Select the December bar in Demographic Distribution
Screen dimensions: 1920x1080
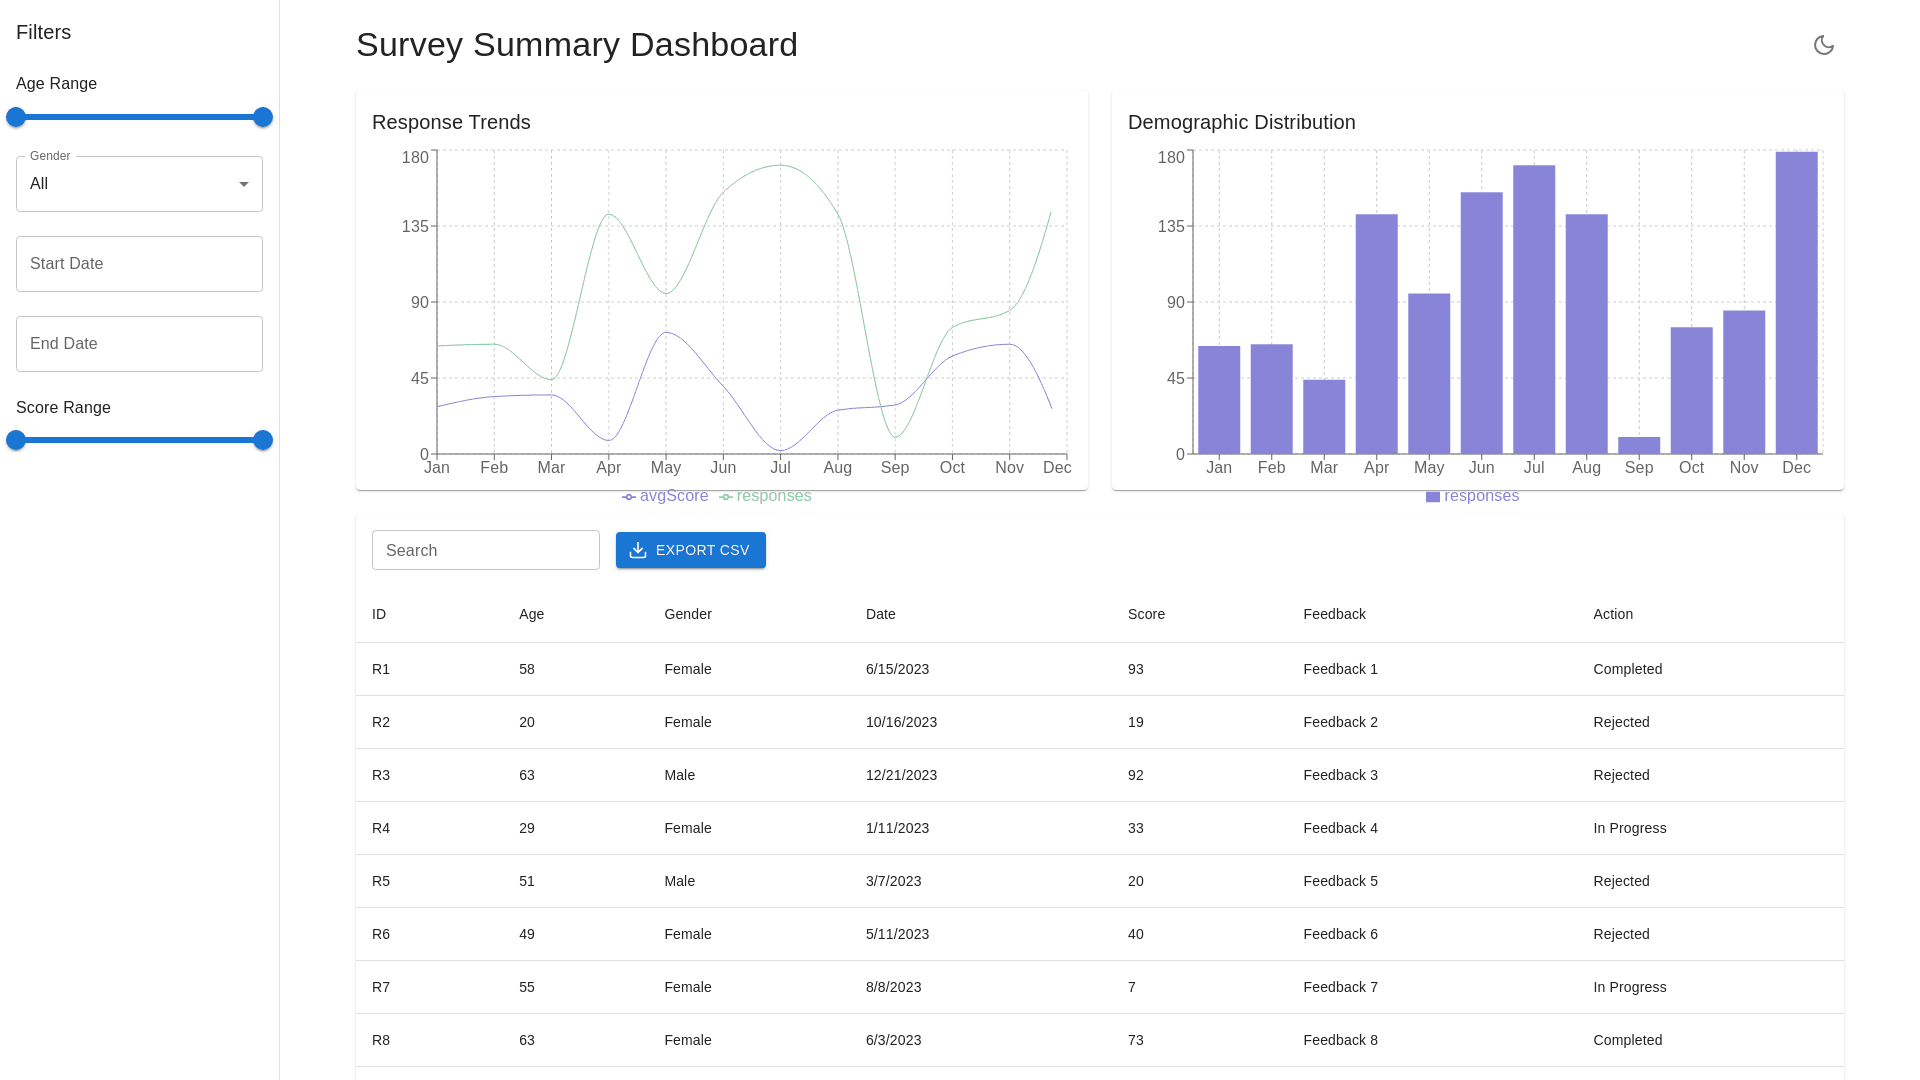coord(1796,303)
